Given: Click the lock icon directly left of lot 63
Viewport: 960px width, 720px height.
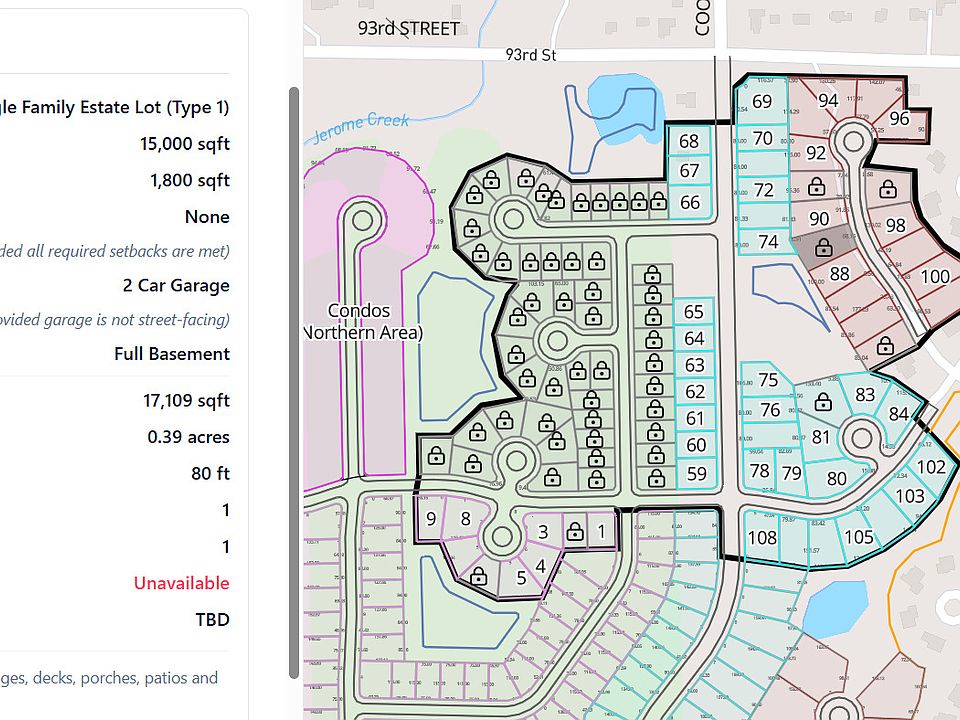Looking at the screenshot, I should click(654, 363).
